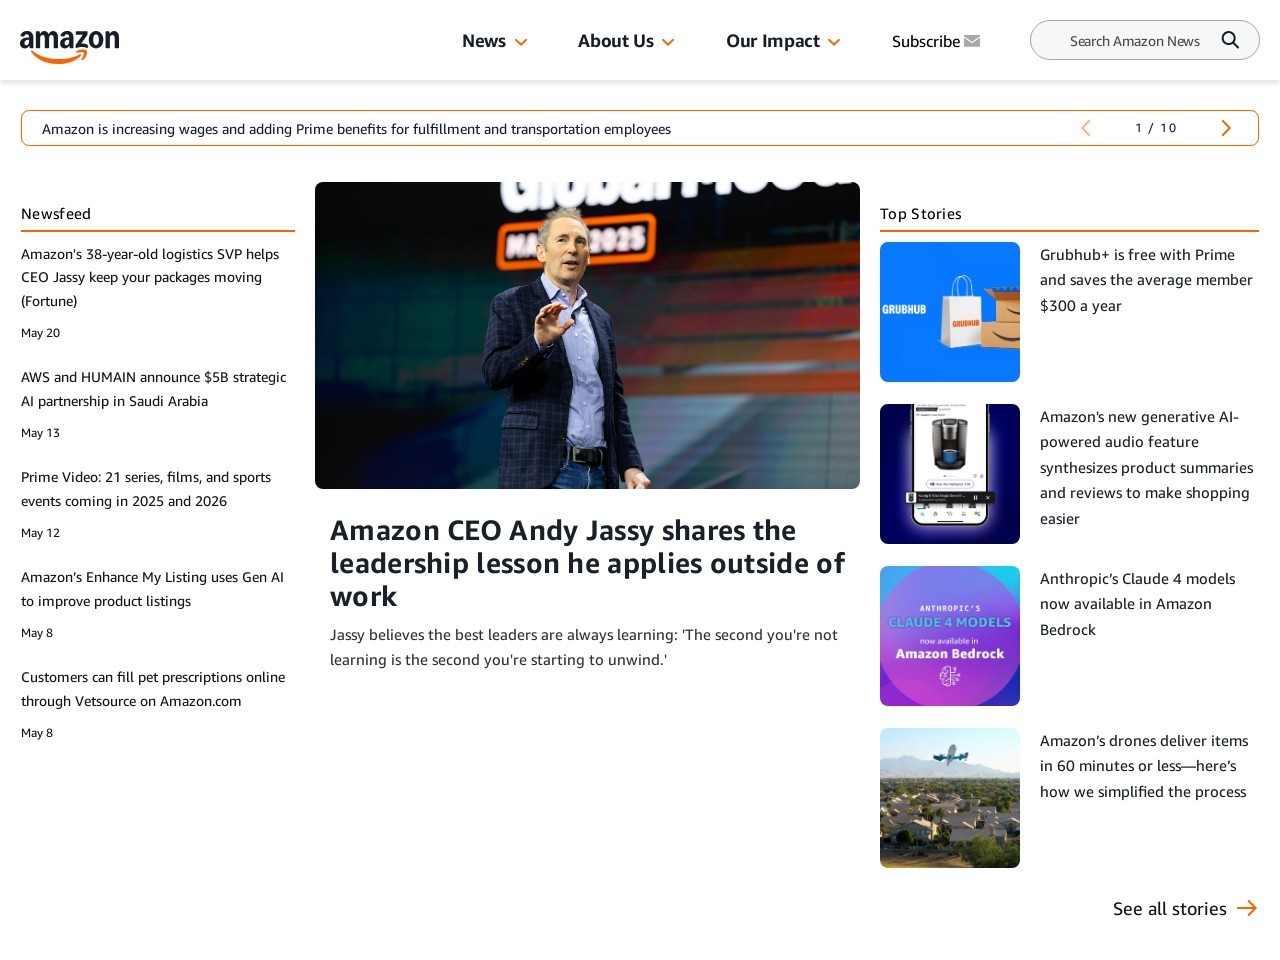Click the Andy Jassy feature image
The height and width of the screenshot is (960, 1280).
pos(587,335)
